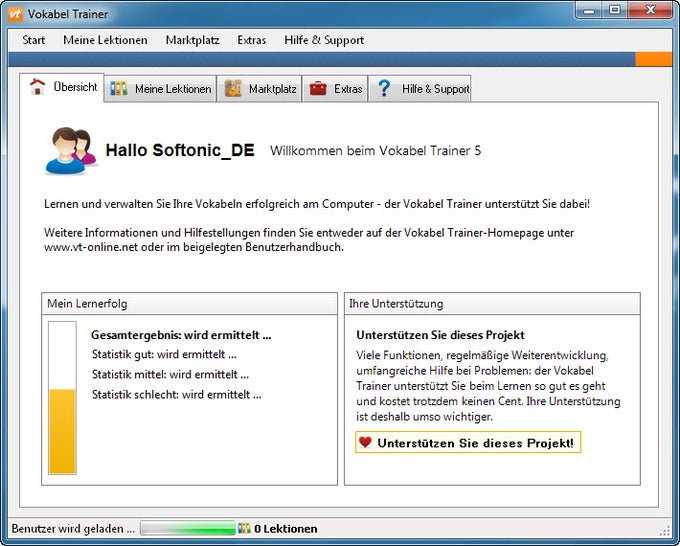Click 'Statistik gut: wird ermittelt ...' line
The image size is (680, 546).
pyautogui.click(x=164, y=354)
